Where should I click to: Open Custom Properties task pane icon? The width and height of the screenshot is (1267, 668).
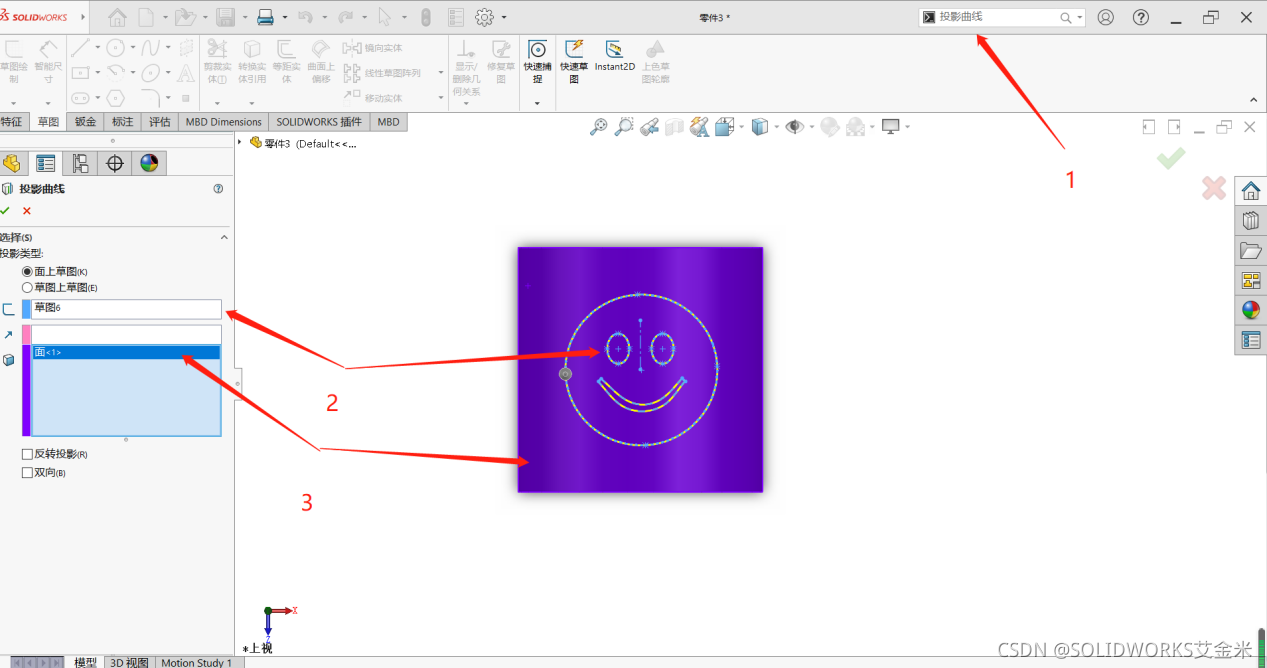click(x=1251, y=340)
